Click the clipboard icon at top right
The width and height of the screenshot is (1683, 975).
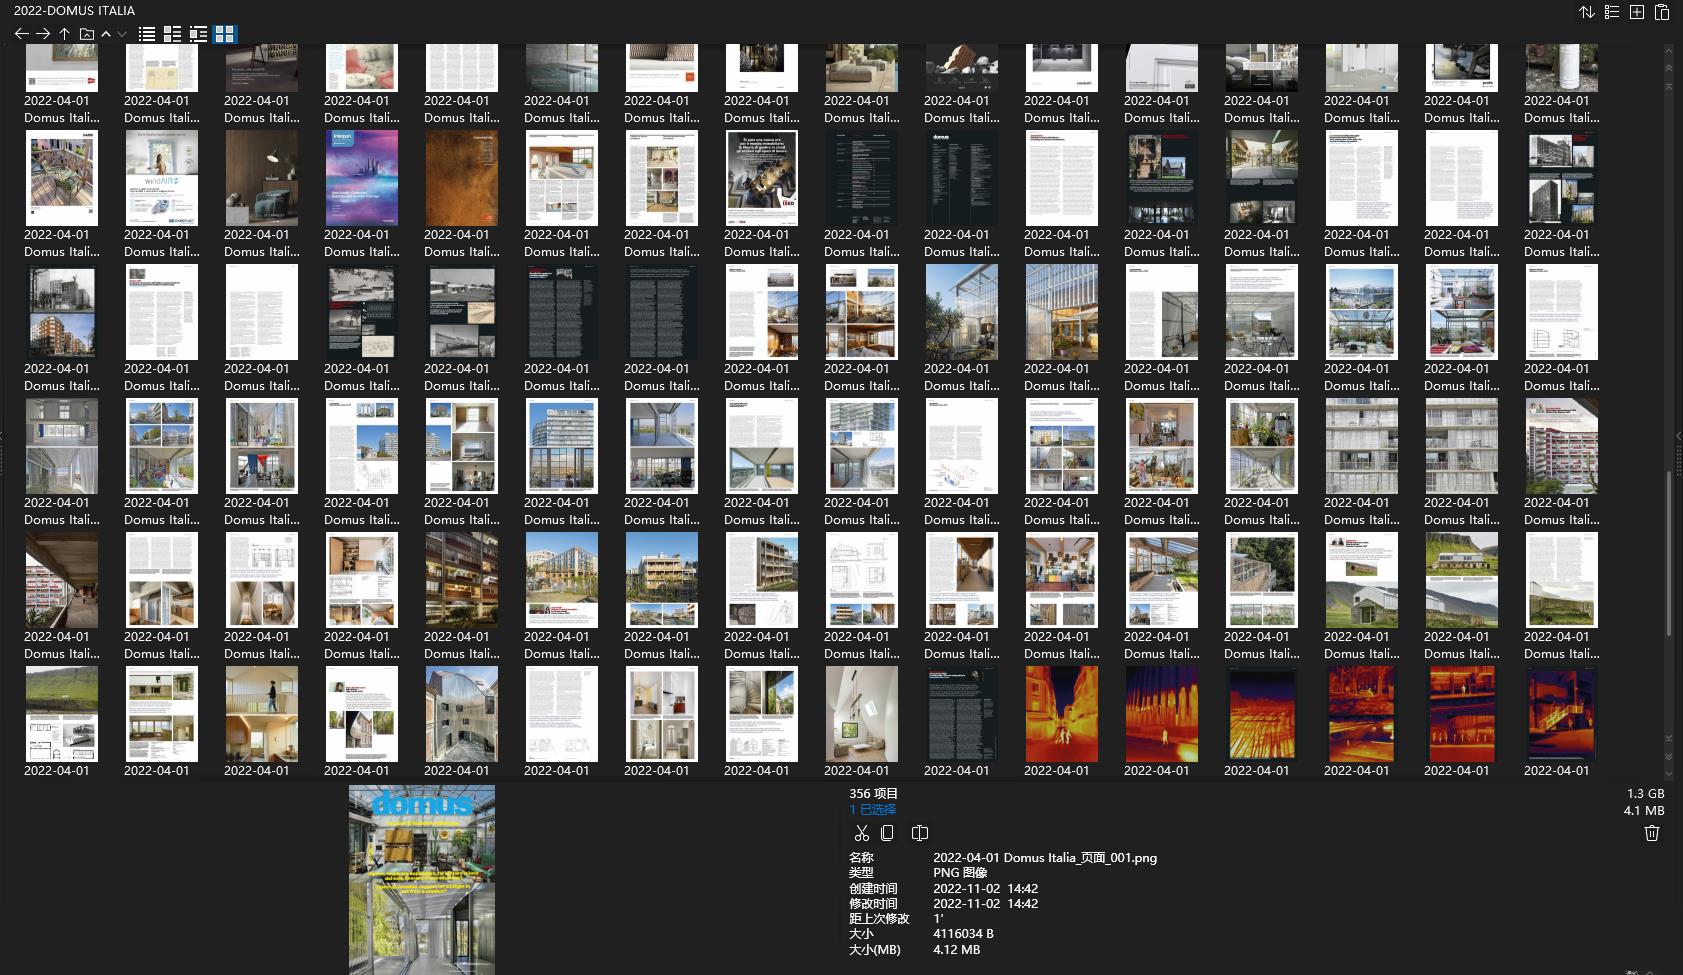click(x=1662, y=12)
